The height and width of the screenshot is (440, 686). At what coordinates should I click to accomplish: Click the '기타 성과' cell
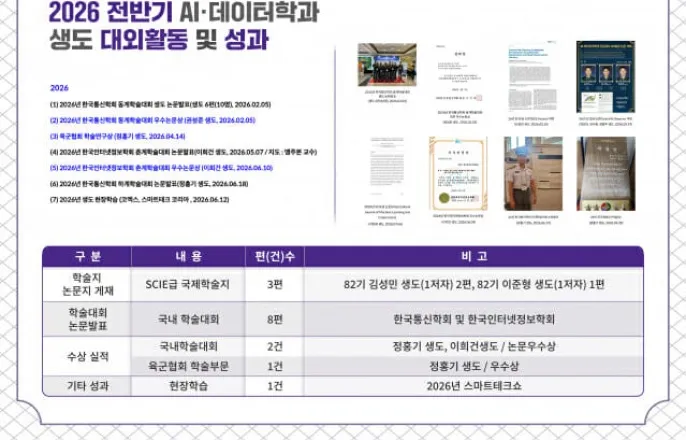click(x=87, y=386)
